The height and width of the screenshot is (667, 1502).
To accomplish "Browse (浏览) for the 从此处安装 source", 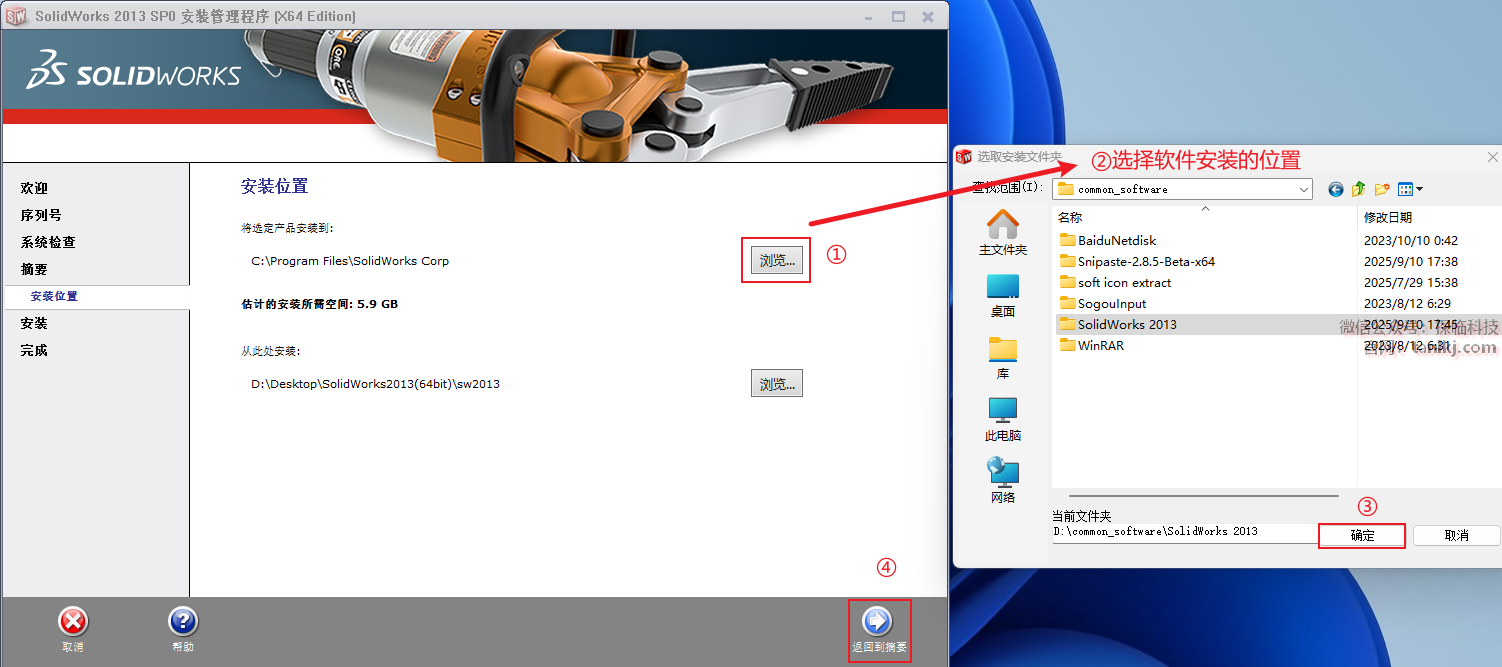I will (x=777, y=384).
